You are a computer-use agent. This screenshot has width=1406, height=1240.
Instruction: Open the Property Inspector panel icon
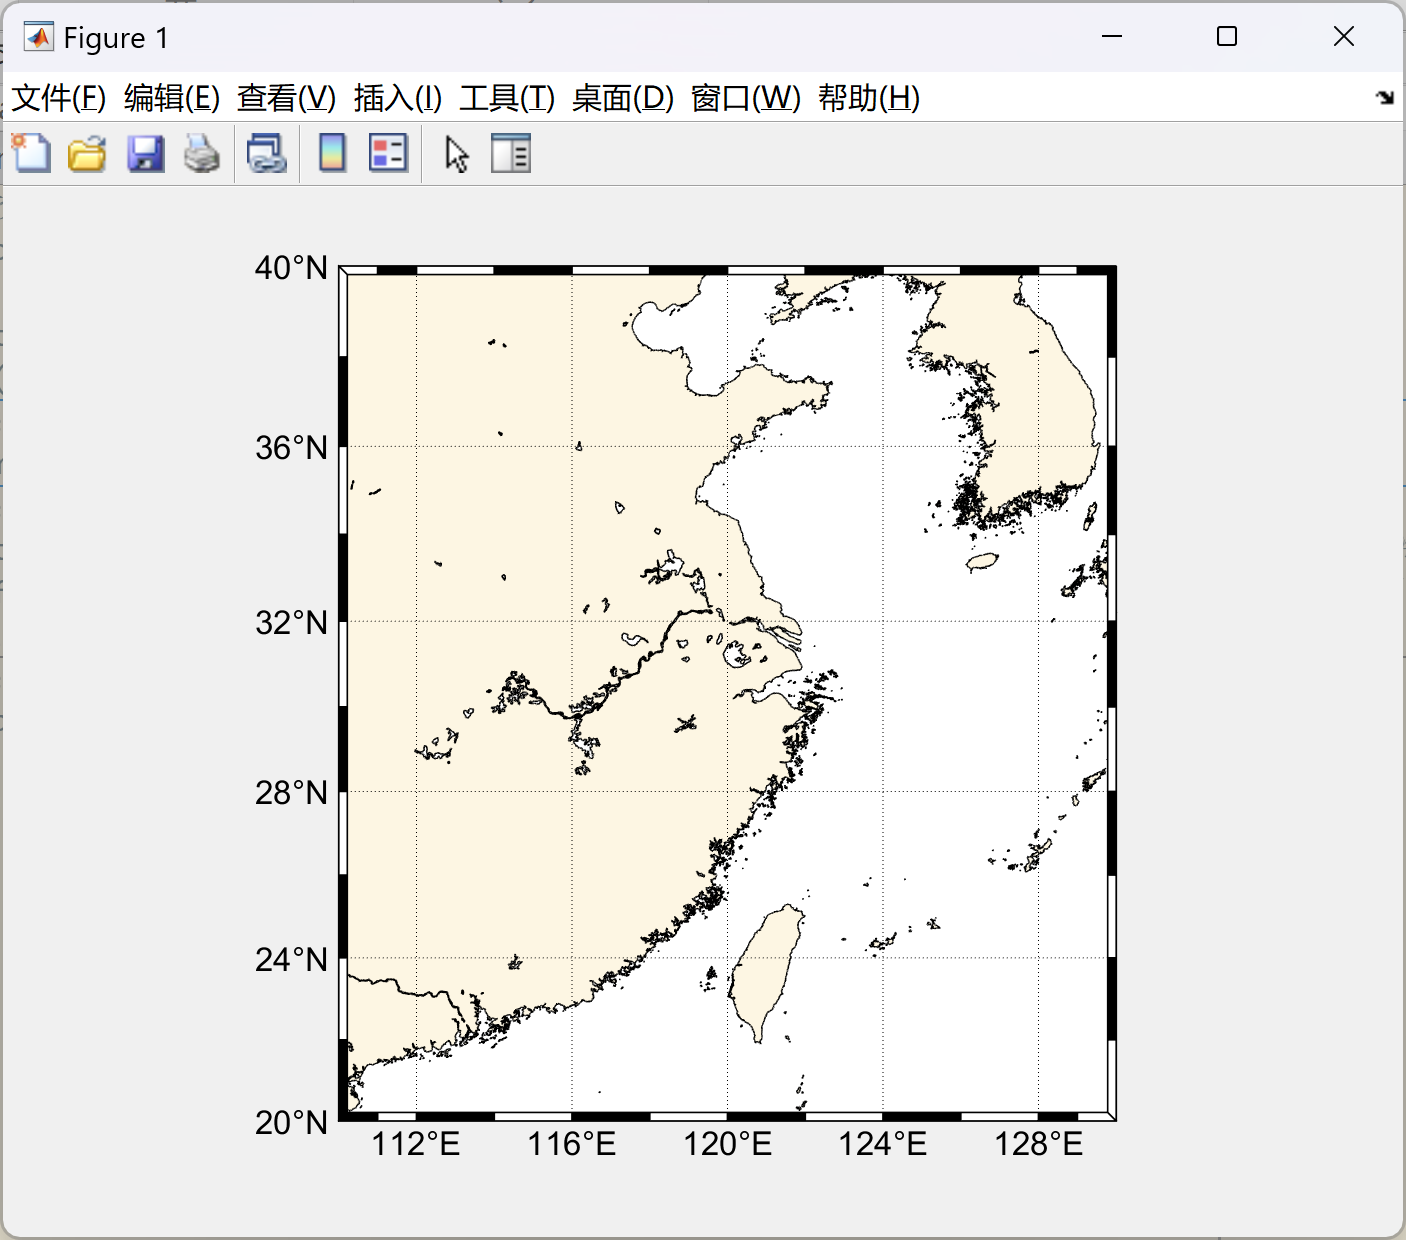point(511,154)
